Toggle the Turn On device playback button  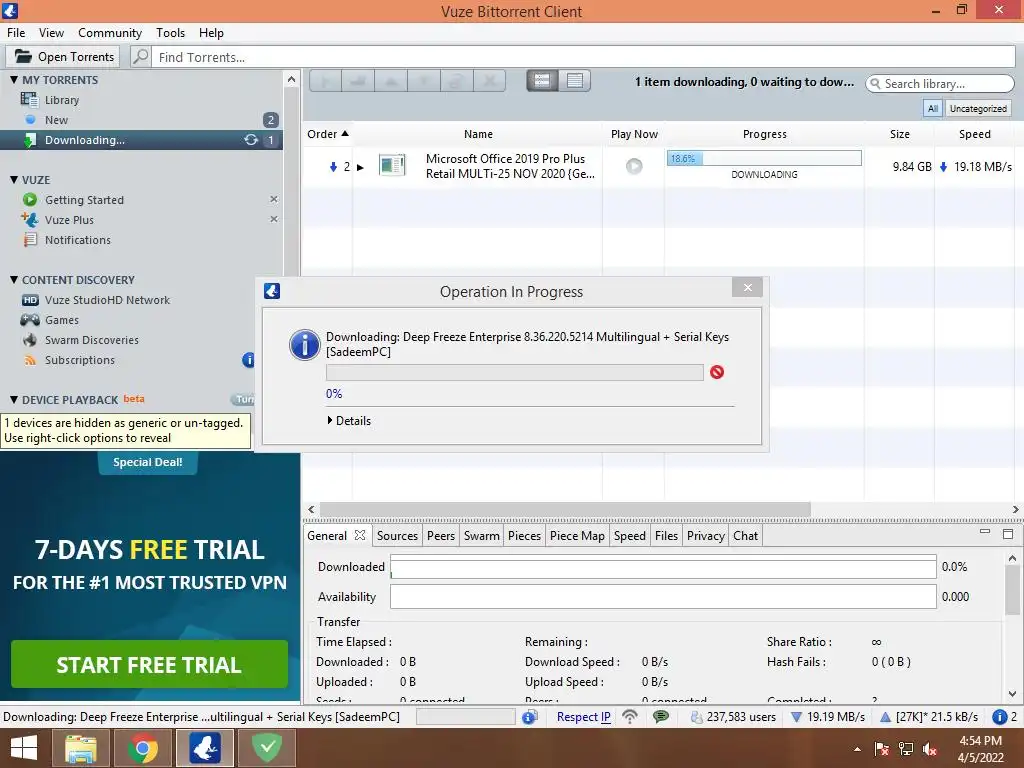coord(243,399)
